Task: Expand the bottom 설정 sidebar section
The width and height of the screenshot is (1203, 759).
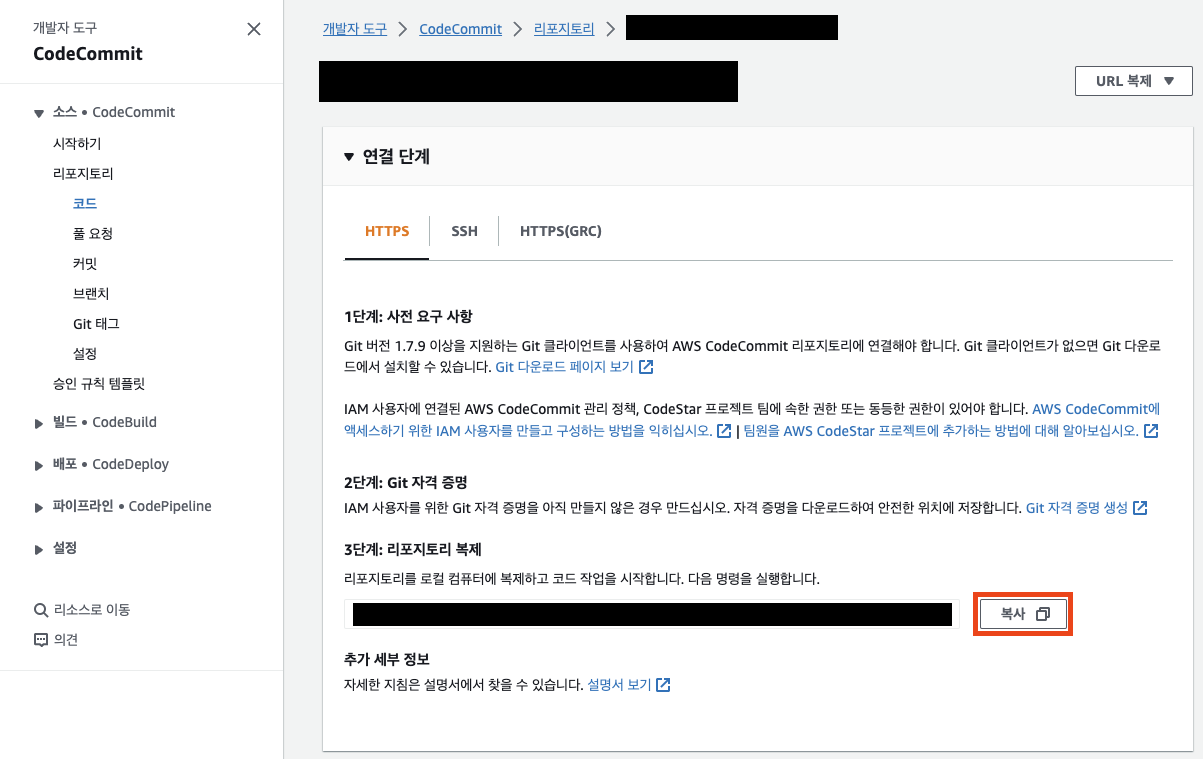Action: click(x=39, y=549)
